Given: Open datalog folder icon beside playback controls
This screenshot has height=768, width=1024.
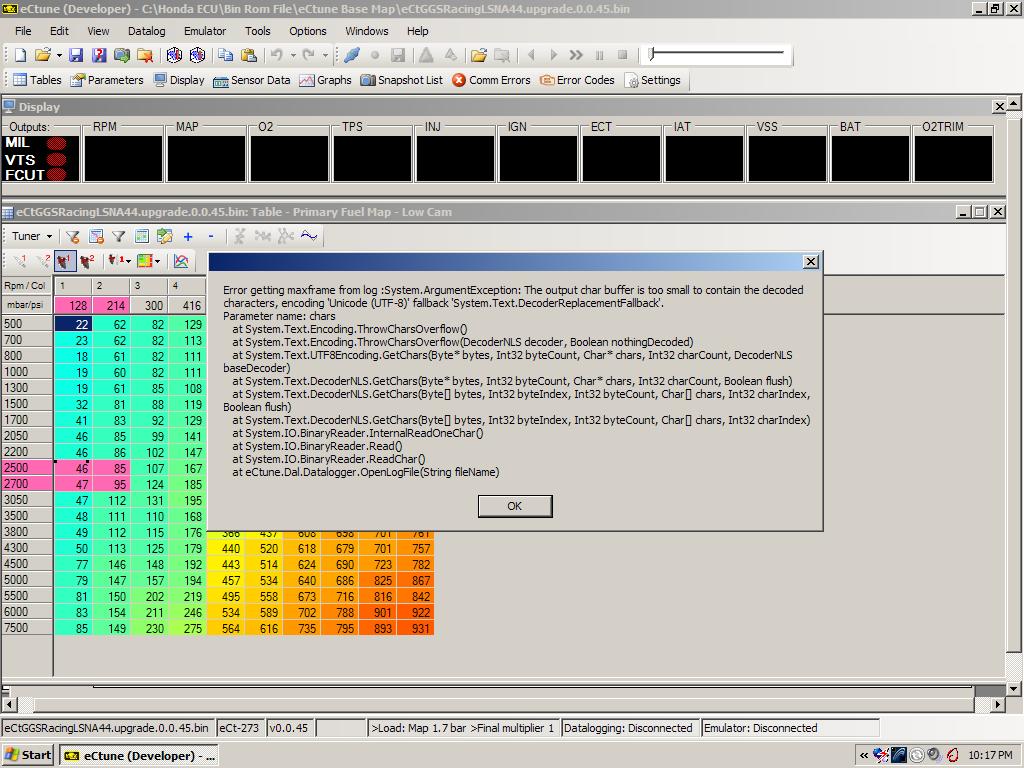Looking at the screenshot, I should pos(479,56).
